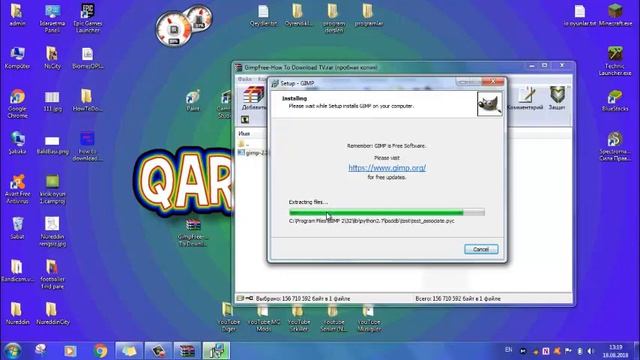
Task: Click the 'Extracting files...' label
Action: click(308, 202)
